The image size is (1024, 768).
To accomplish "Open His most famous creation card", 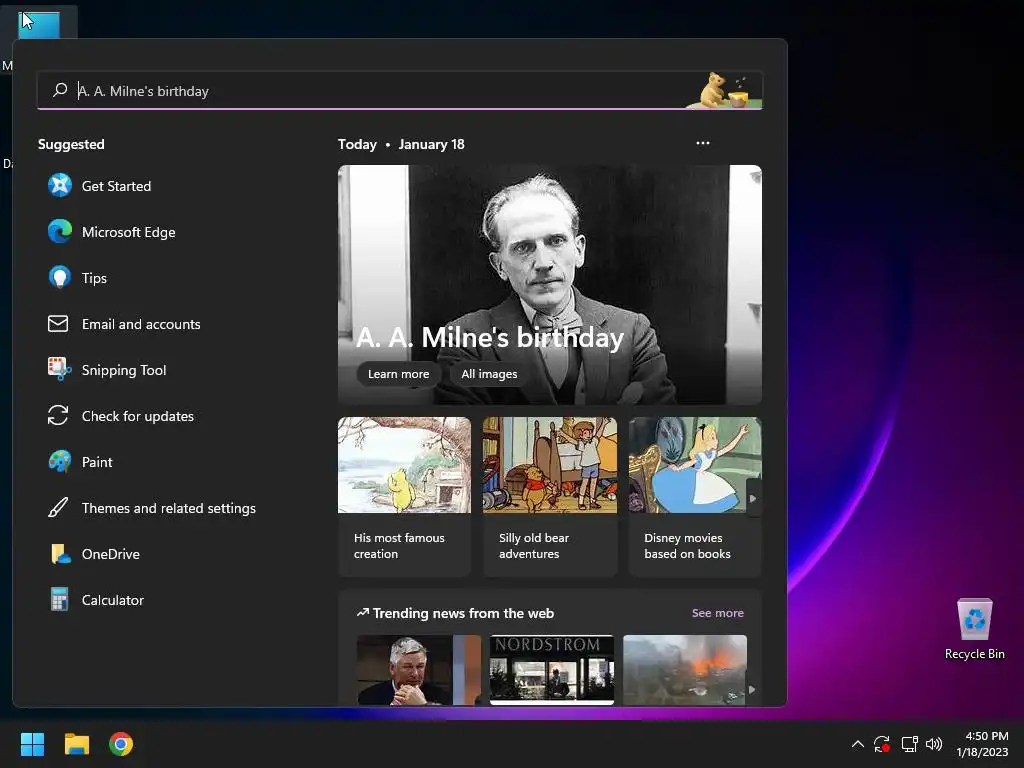I will coord(404,497).
